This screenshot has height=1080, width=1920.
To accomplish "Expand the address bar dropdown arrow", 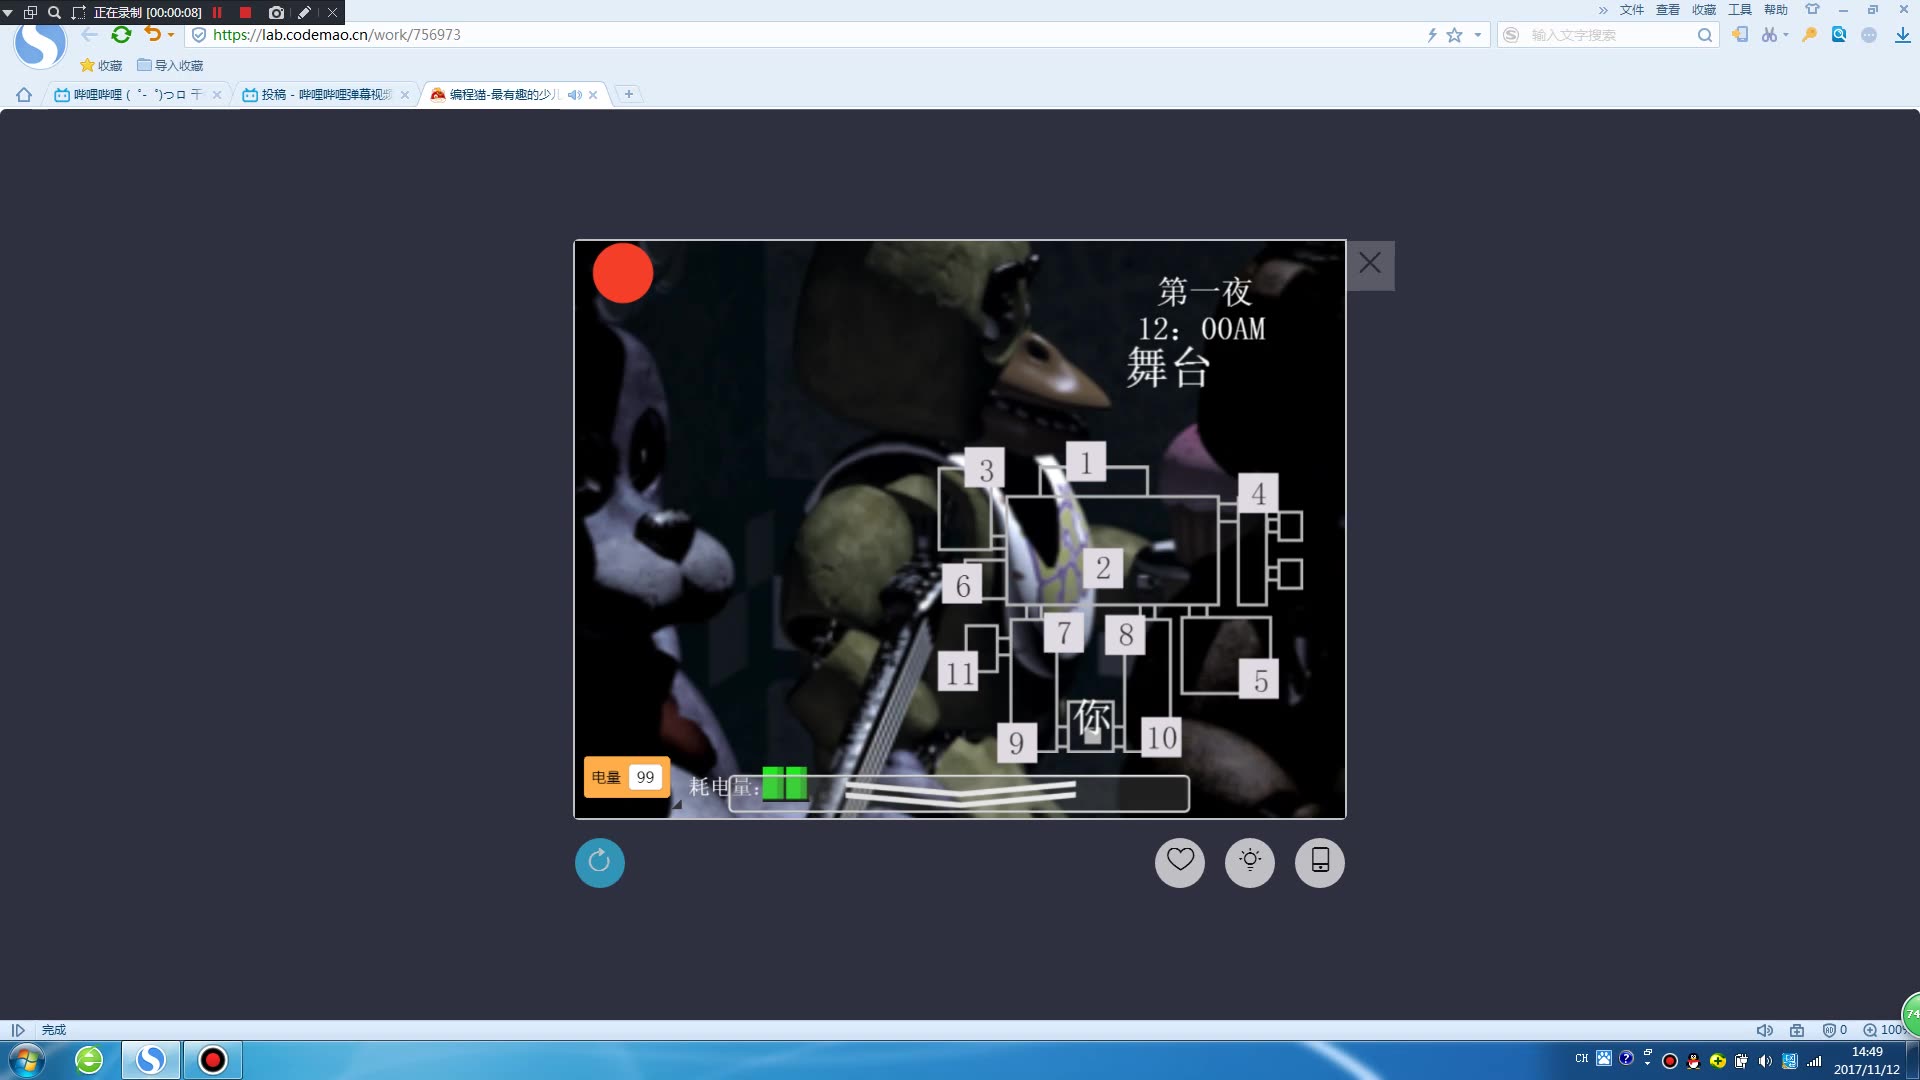I will (1478, 35).
